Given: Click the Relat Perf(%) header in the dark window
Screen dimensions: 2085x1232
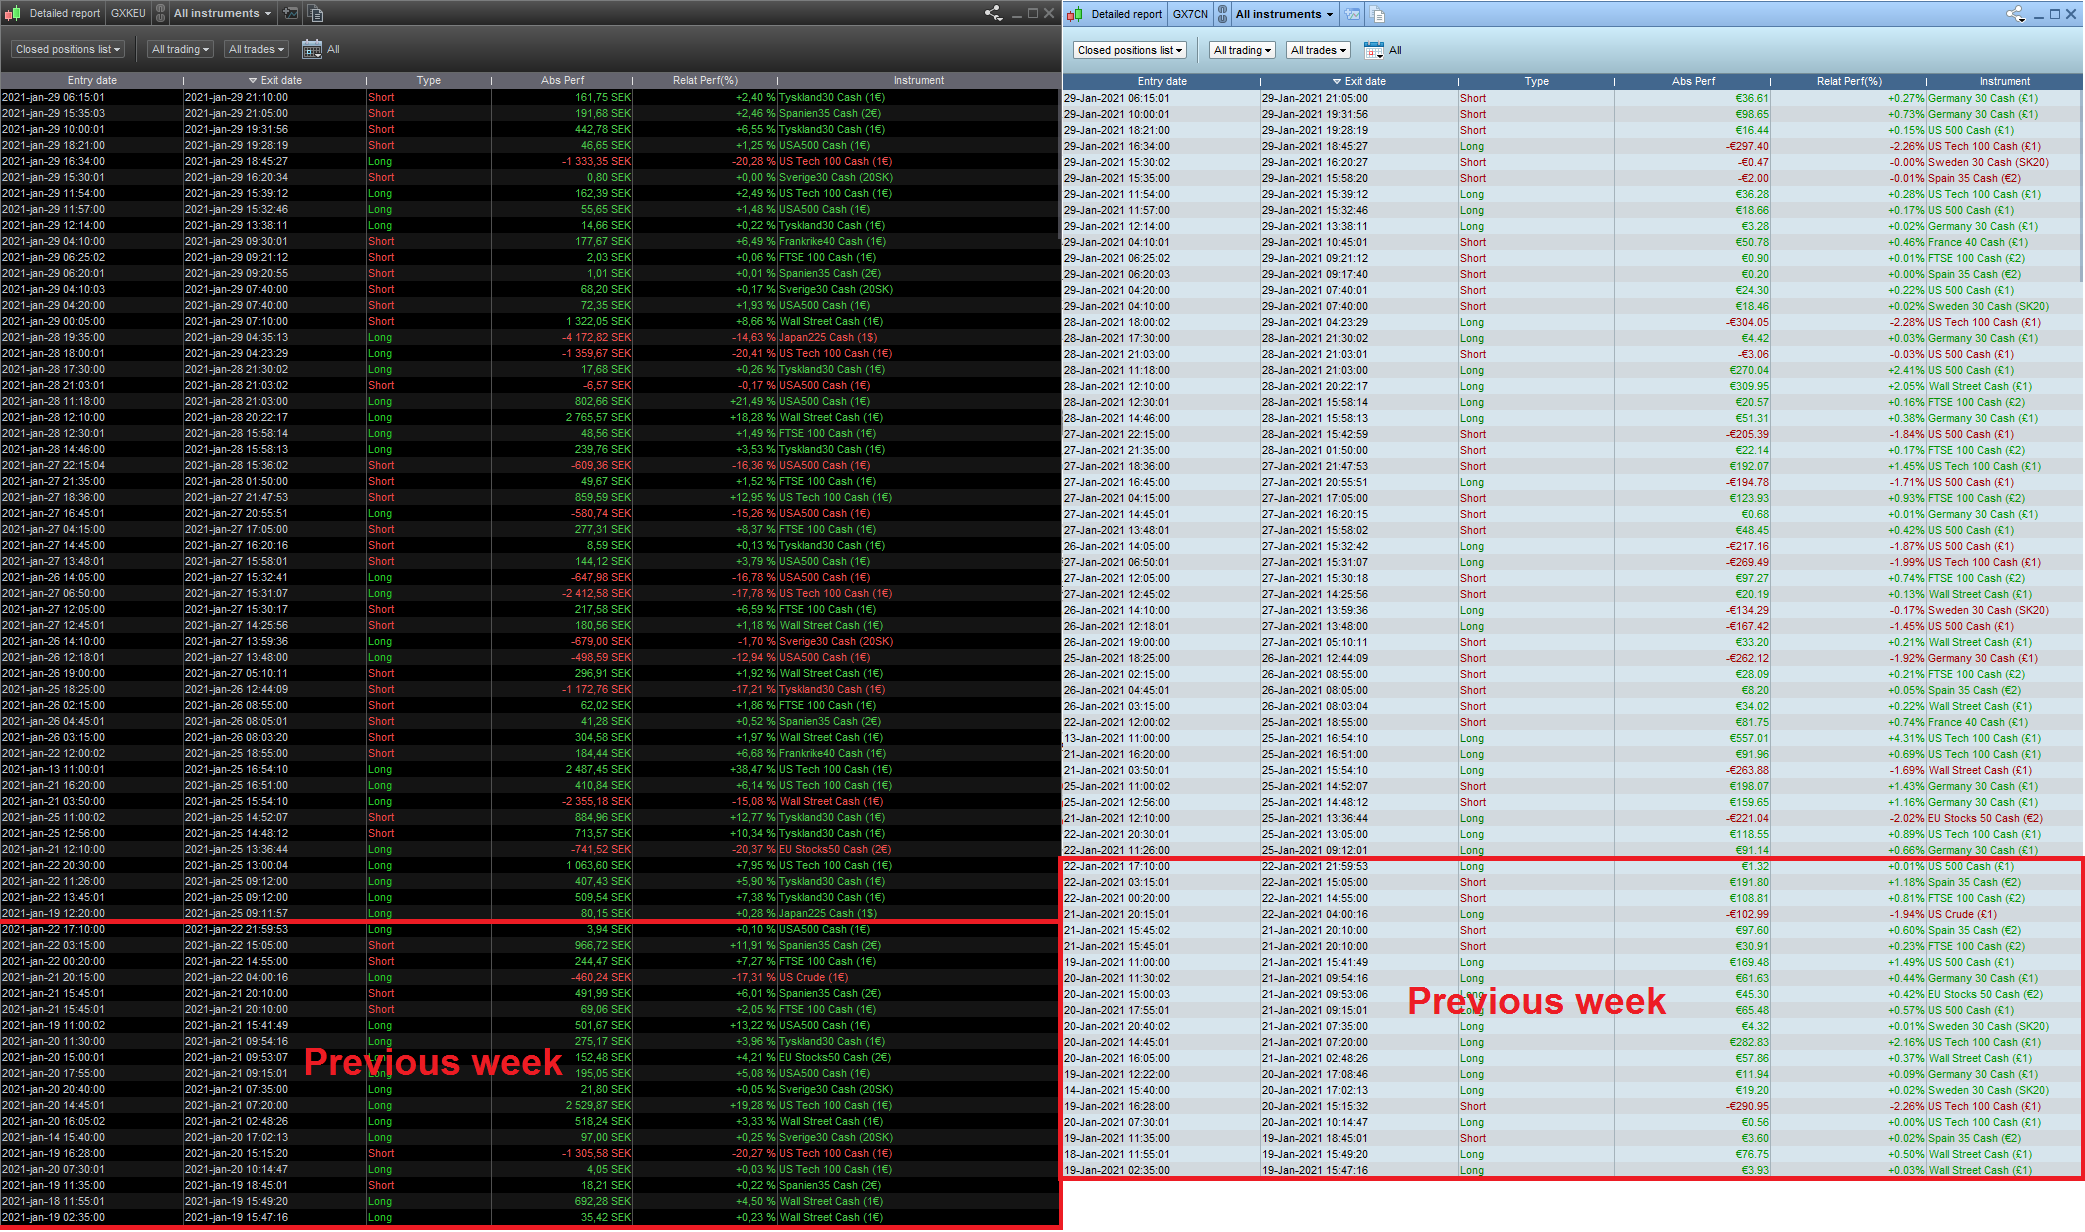Looking at the screenshot, I should coord(704,80).
